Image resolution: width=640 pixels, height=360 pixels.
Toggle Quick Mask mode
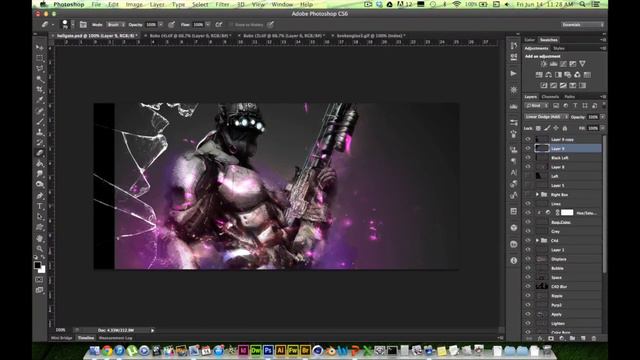(39, 280)
